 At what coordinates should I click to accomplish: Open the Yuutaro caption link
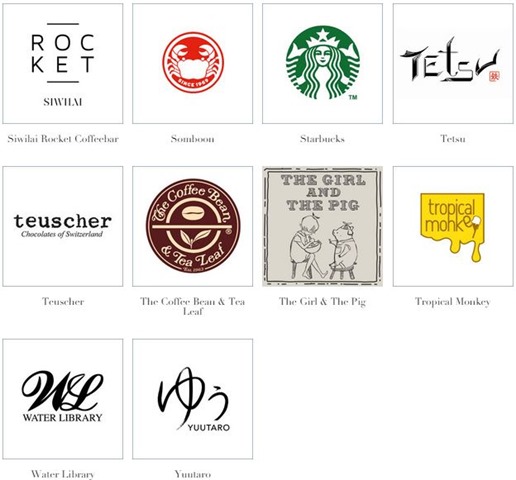[x=193, y=474]
